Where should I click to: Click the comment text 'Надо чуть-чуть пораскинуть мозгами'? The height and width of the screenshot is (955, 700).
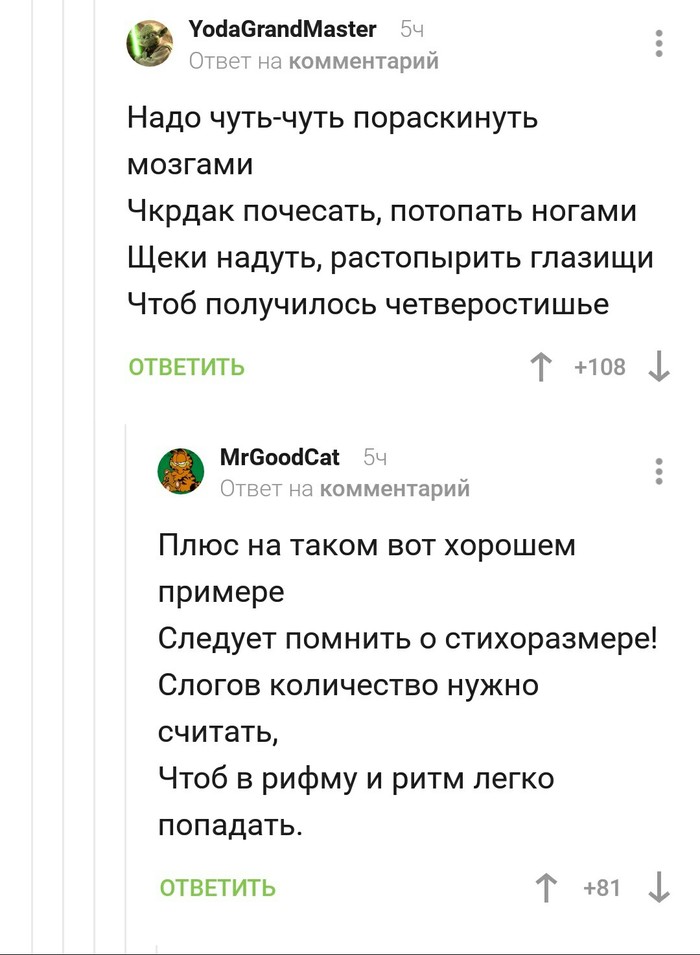[332, 140]
